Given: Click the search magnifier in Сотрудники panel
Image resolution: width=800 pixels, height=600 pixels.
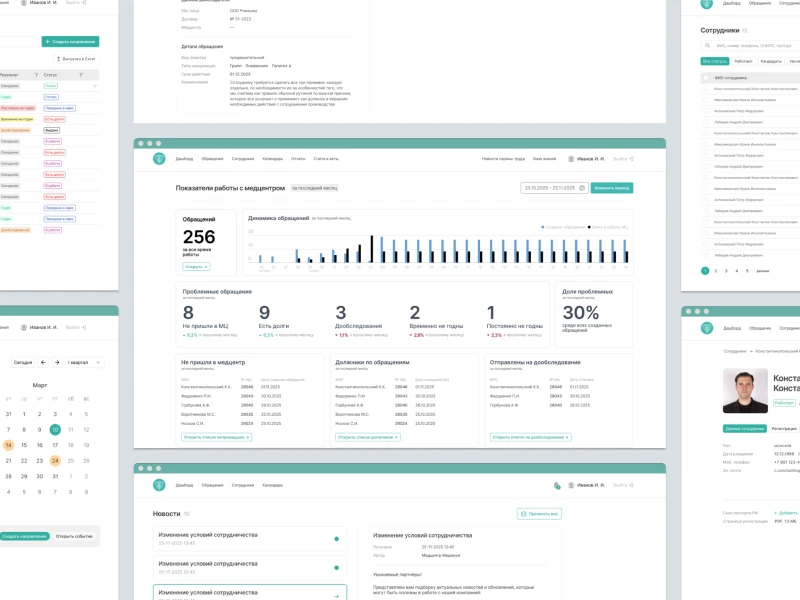Looking at the screenshot, I should pos(708,46).
